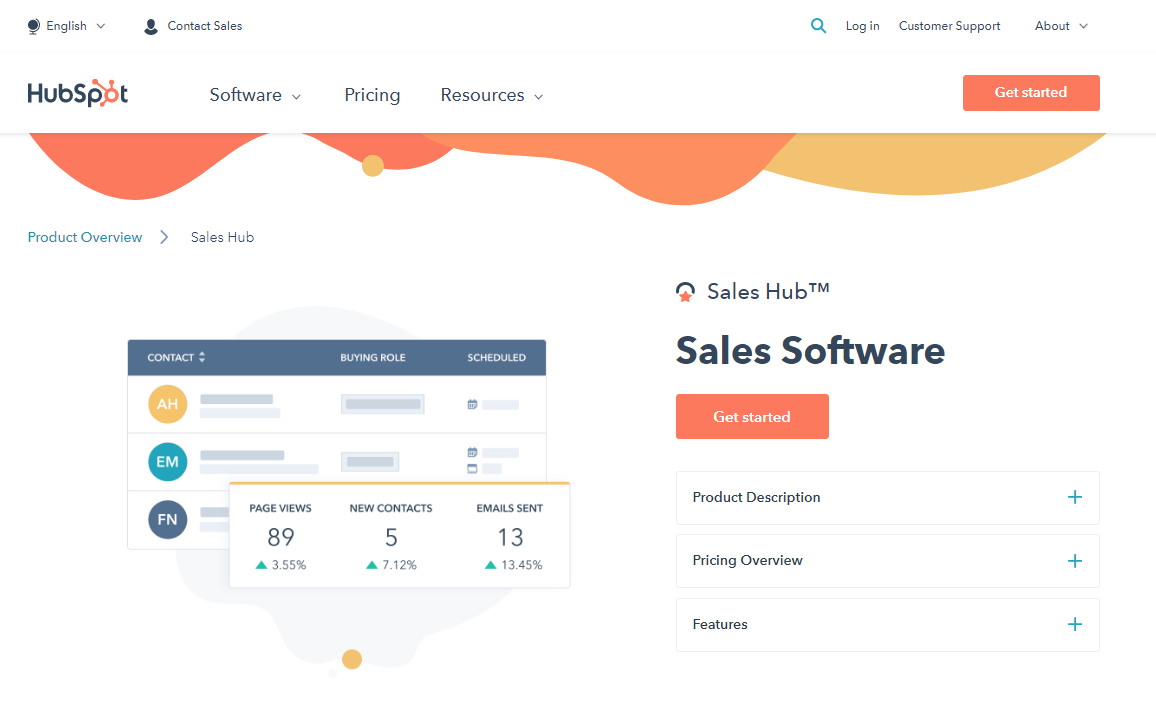Click the Contact column sort arrows
1156x706 pixels.
pyautogui.click(x=202, y=357)
